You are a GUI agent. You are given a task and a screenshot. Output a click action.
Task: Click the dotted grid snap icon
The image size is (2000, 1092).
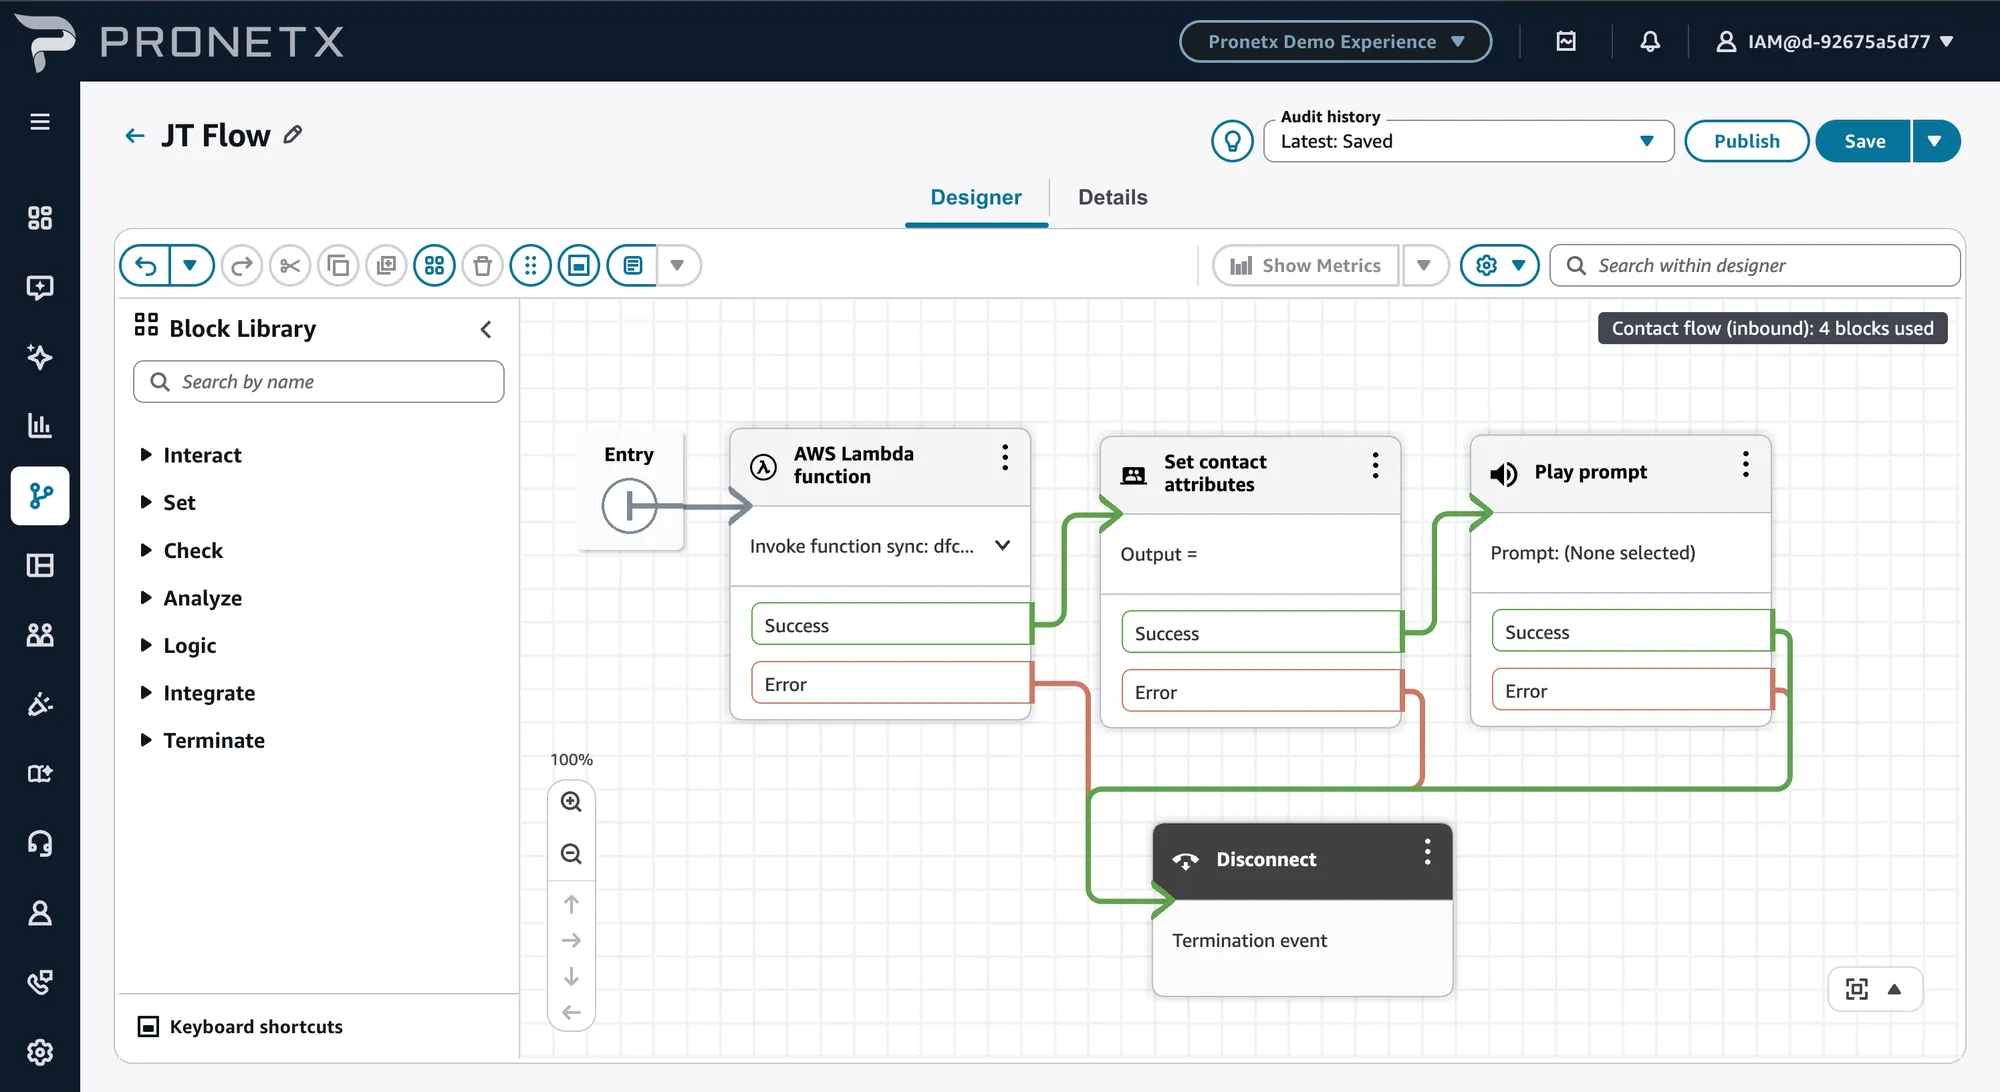(x=530, y=266)
